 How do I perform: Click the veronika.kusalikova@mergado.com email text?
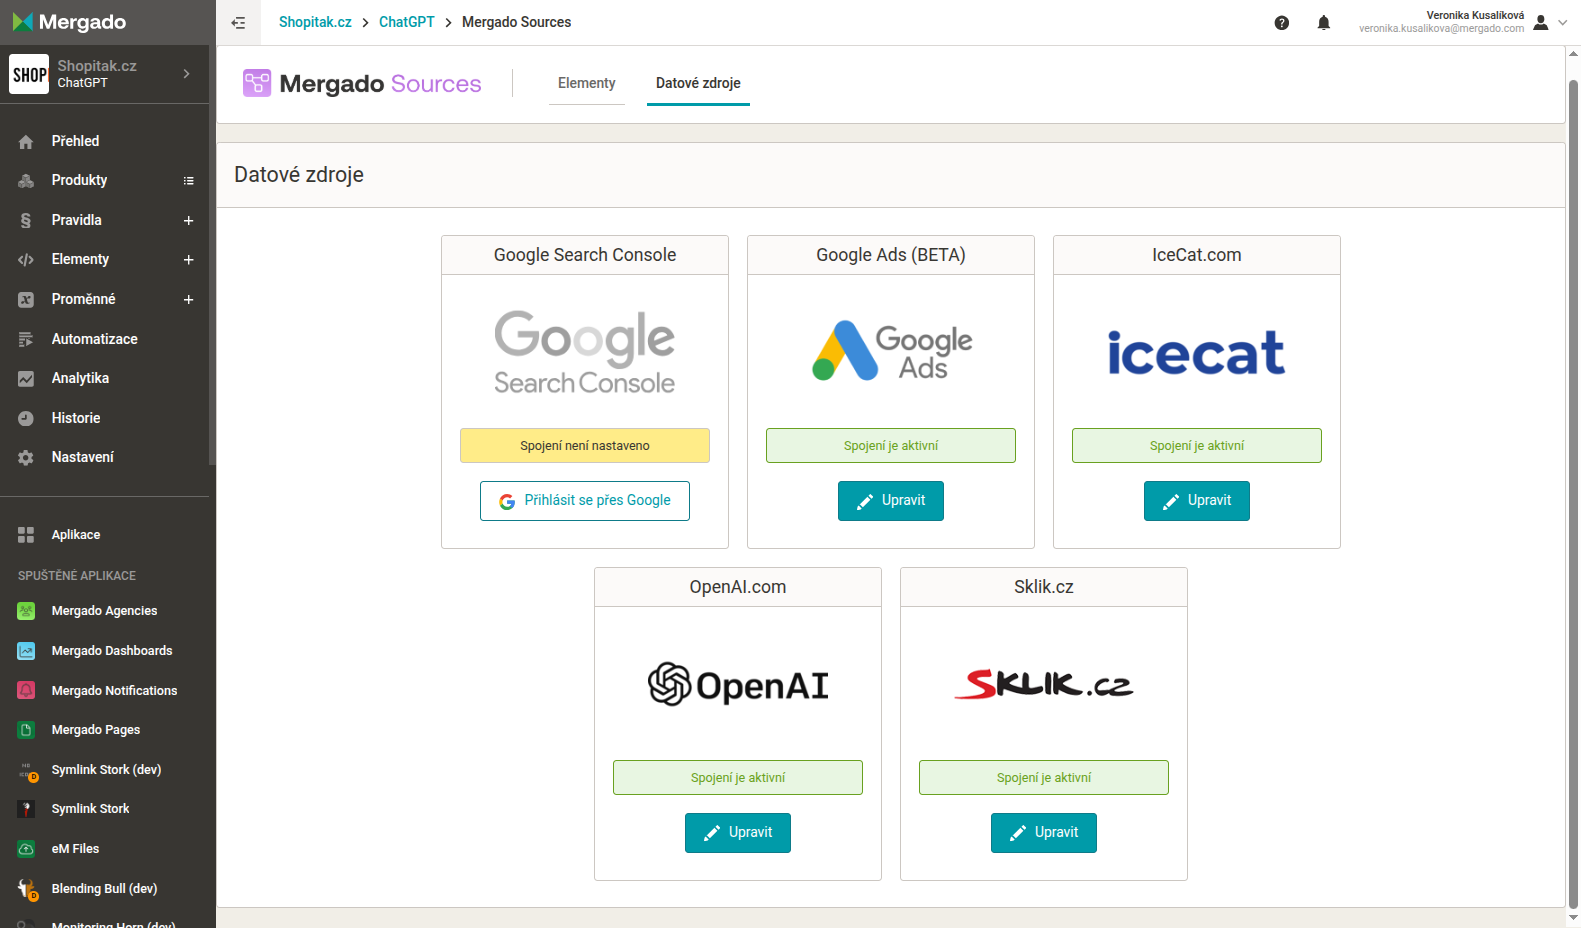1441,29
